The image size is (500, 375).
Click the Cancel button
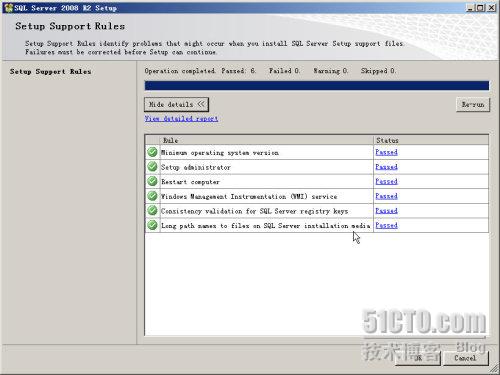coord(466,358)
